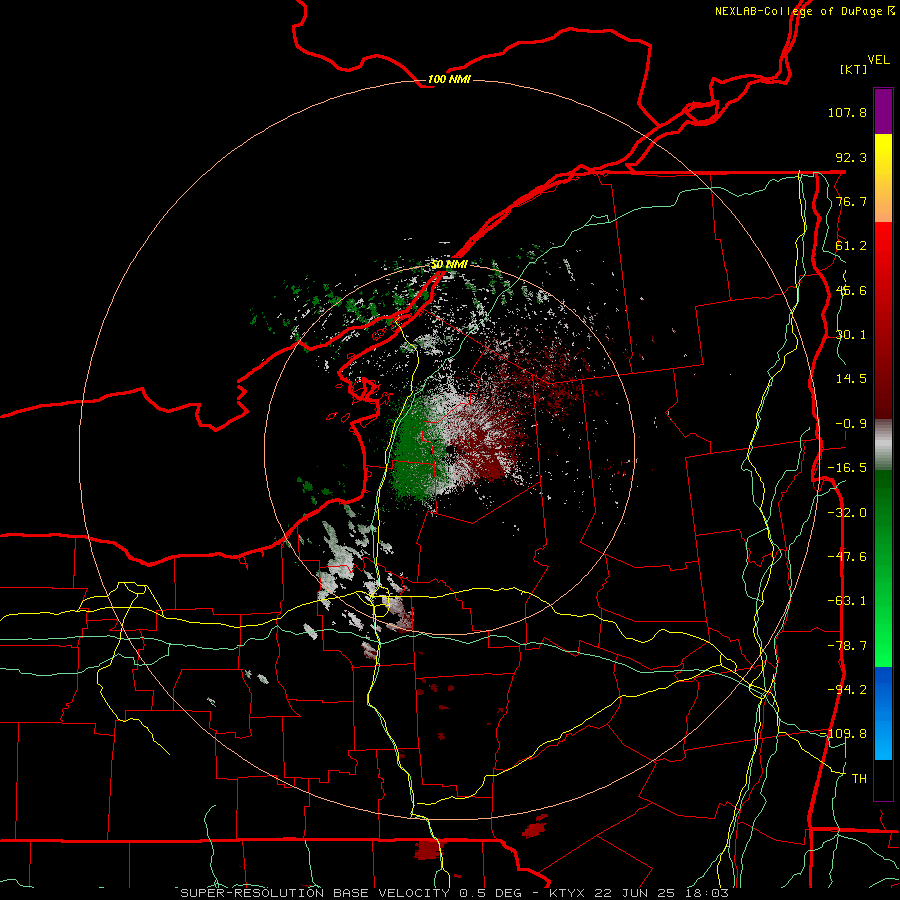Click the purple segment of velocity color bar
This screenshot has height=900, width=900.
pyautogui.click(x=883, y=111)
